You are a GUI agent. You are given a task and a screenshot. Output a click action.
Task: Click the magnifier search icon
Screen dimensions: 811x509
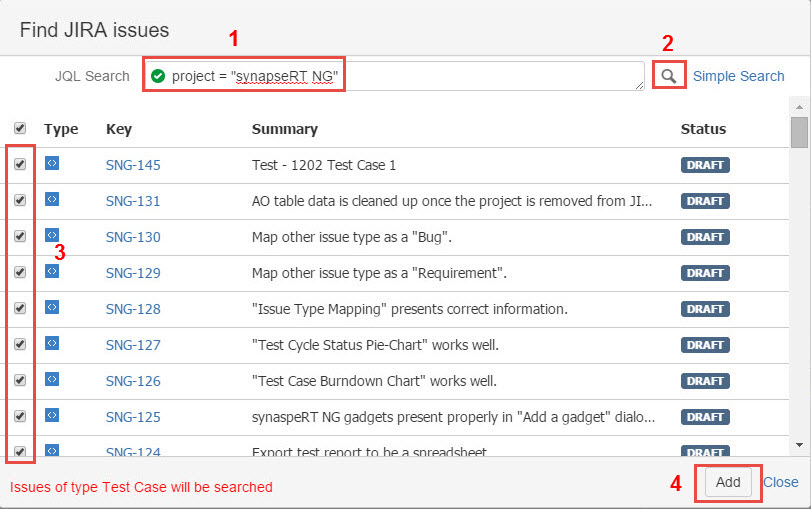669,75
